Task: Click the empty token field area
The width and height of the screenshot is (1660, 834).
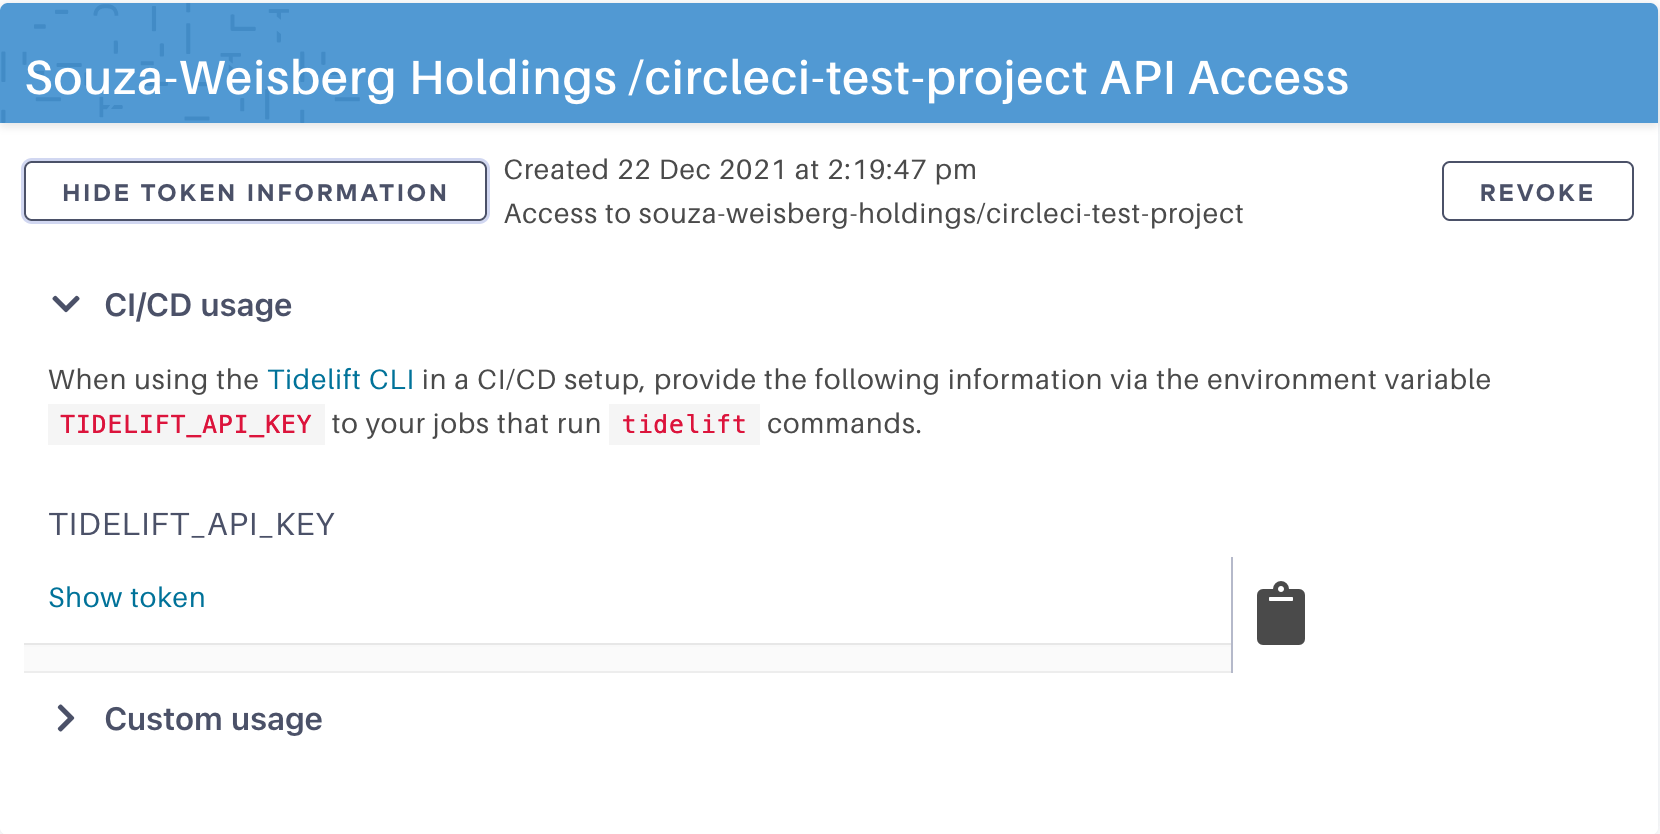Action: click(627, 600)
